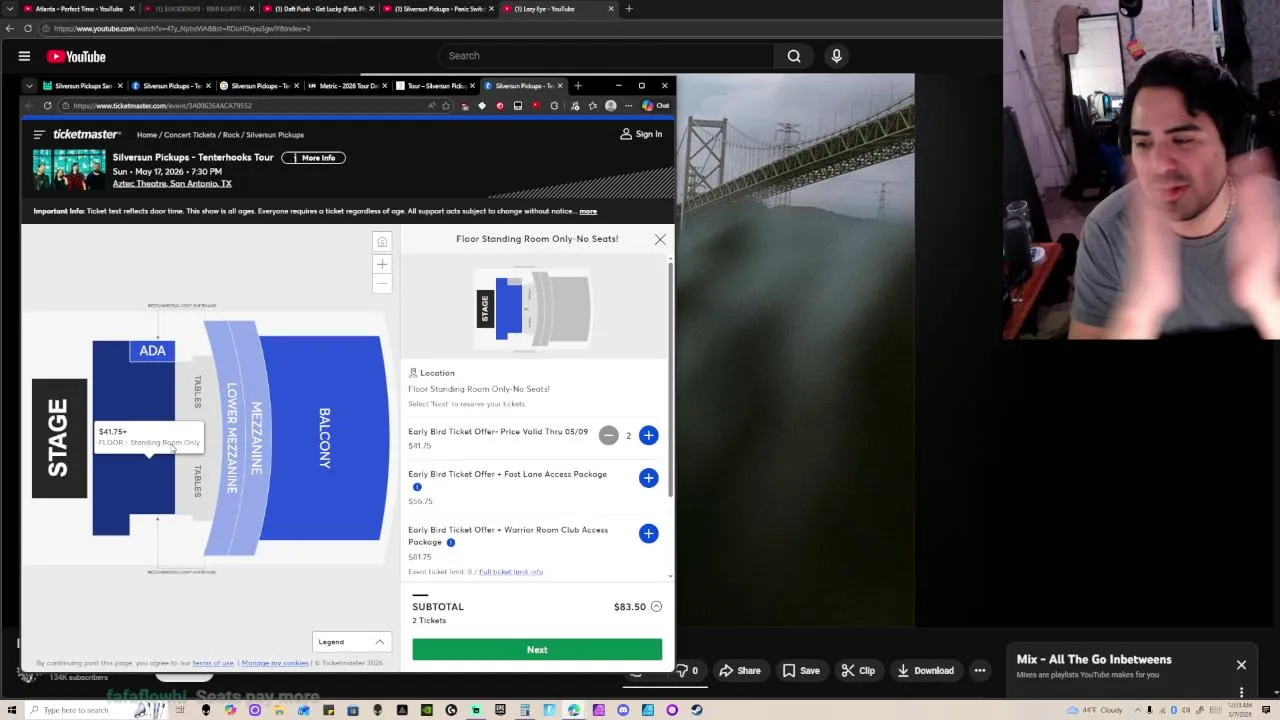Open the Ticketmaster hamburger menu

(39, 134)
